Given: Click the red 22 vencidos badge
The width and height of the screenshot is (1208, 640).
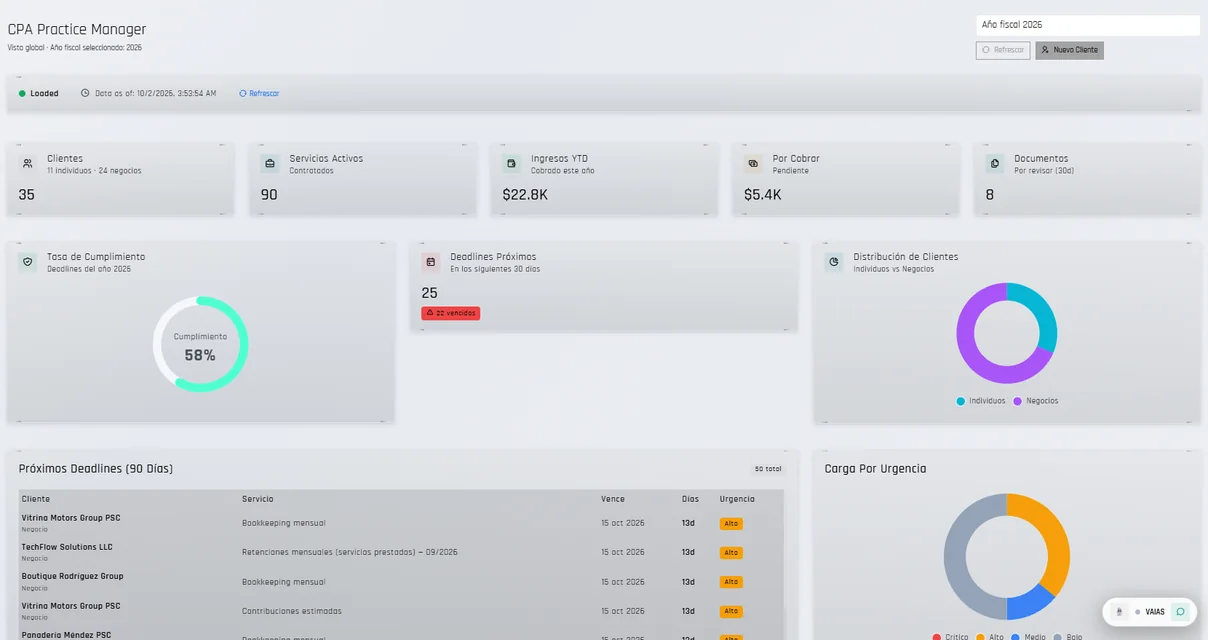Looking at the screenshot, I should pos(451,313).
